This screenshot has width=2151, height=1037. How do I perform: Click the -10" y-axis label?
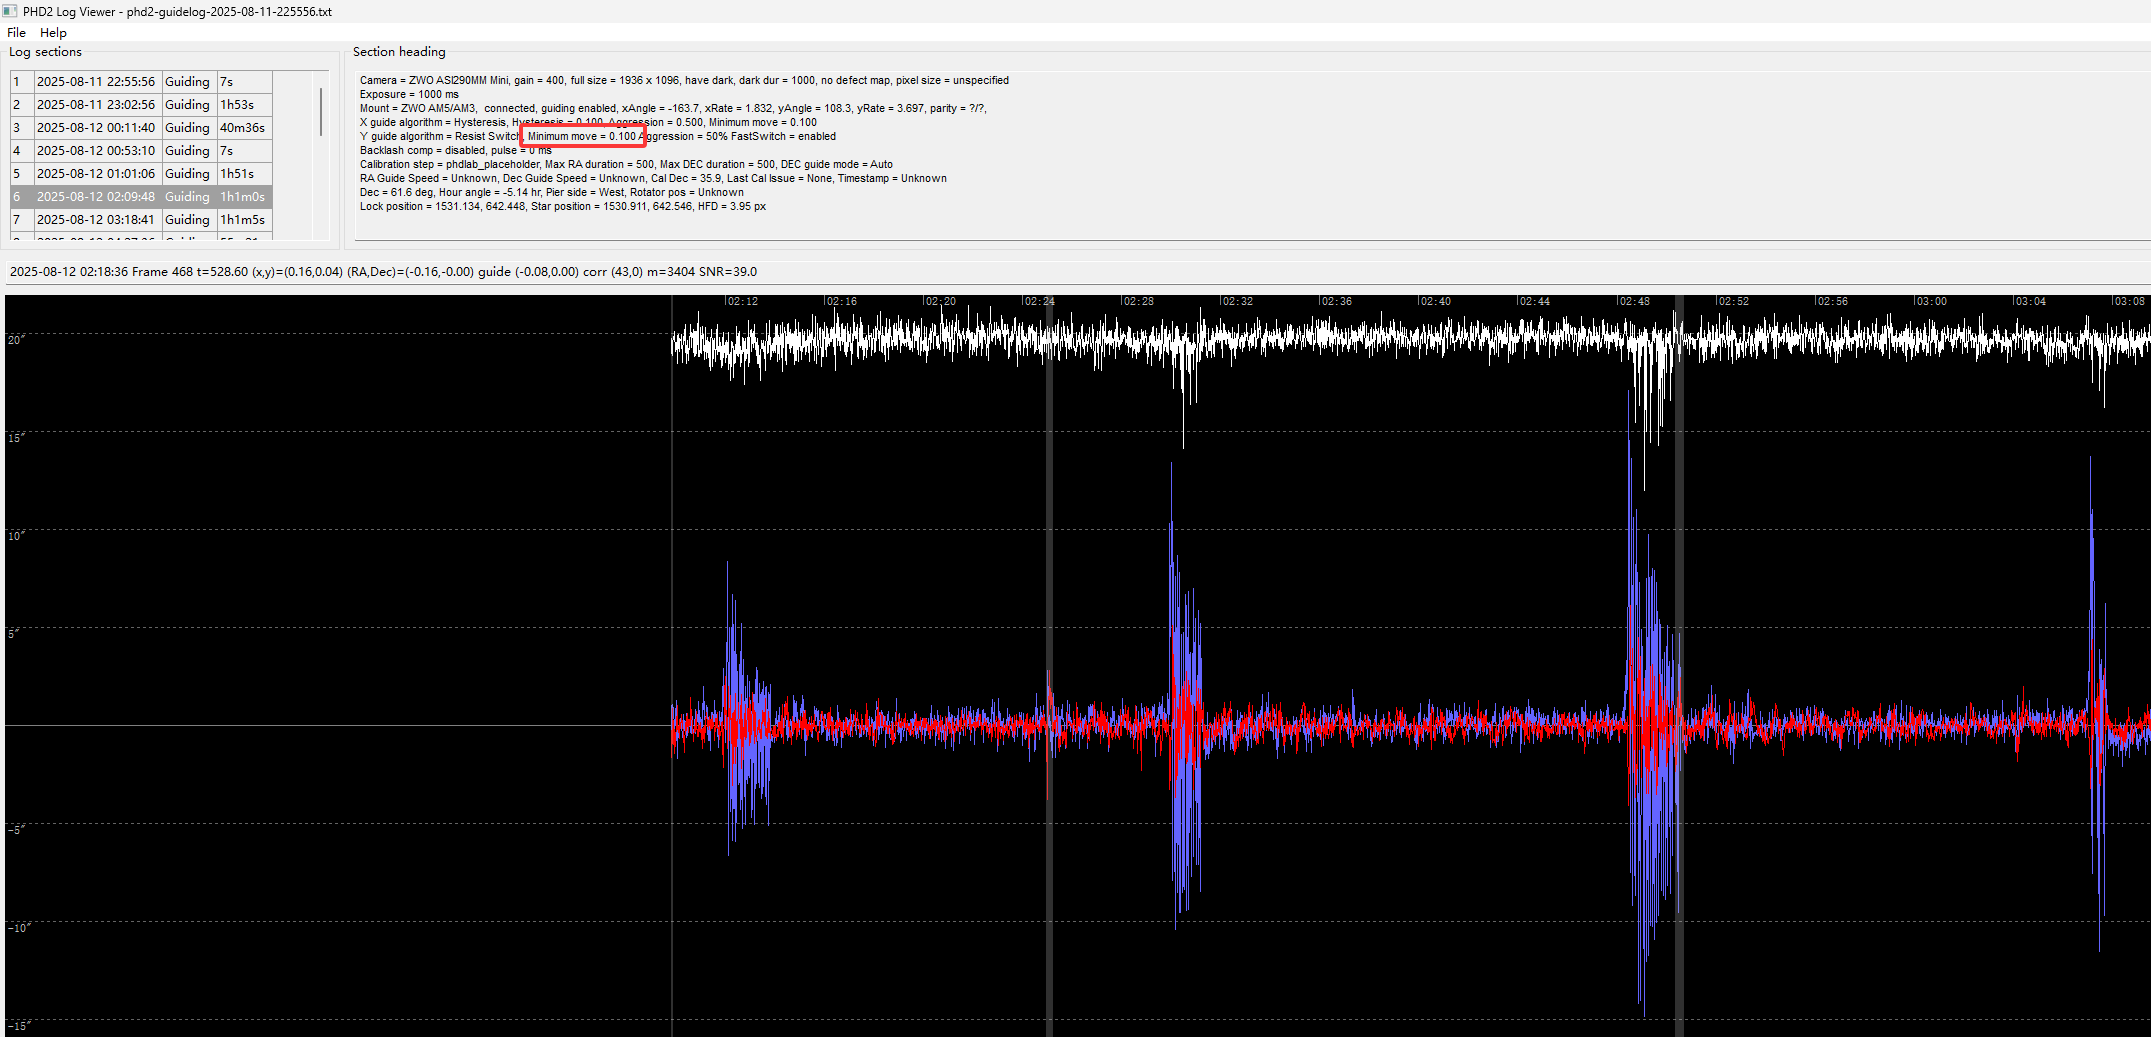(19, 928)
